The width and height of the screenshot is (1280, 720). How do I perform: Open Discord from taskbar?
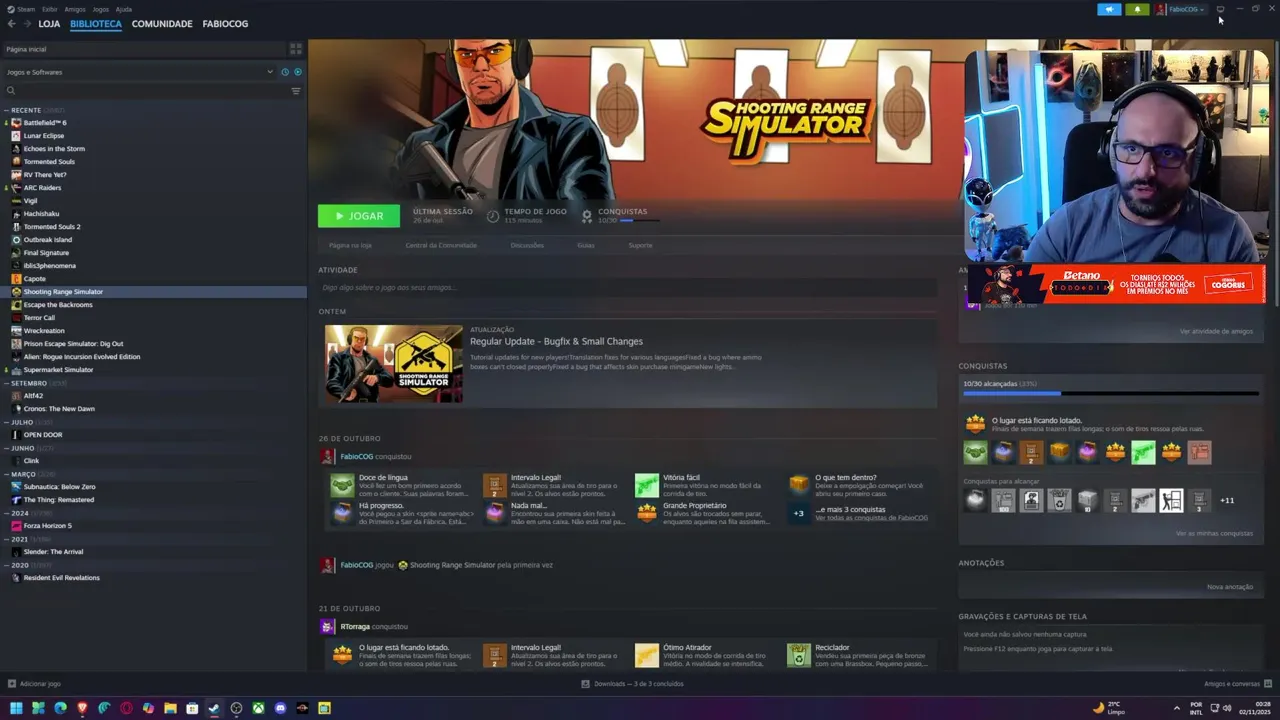(280, 708)
